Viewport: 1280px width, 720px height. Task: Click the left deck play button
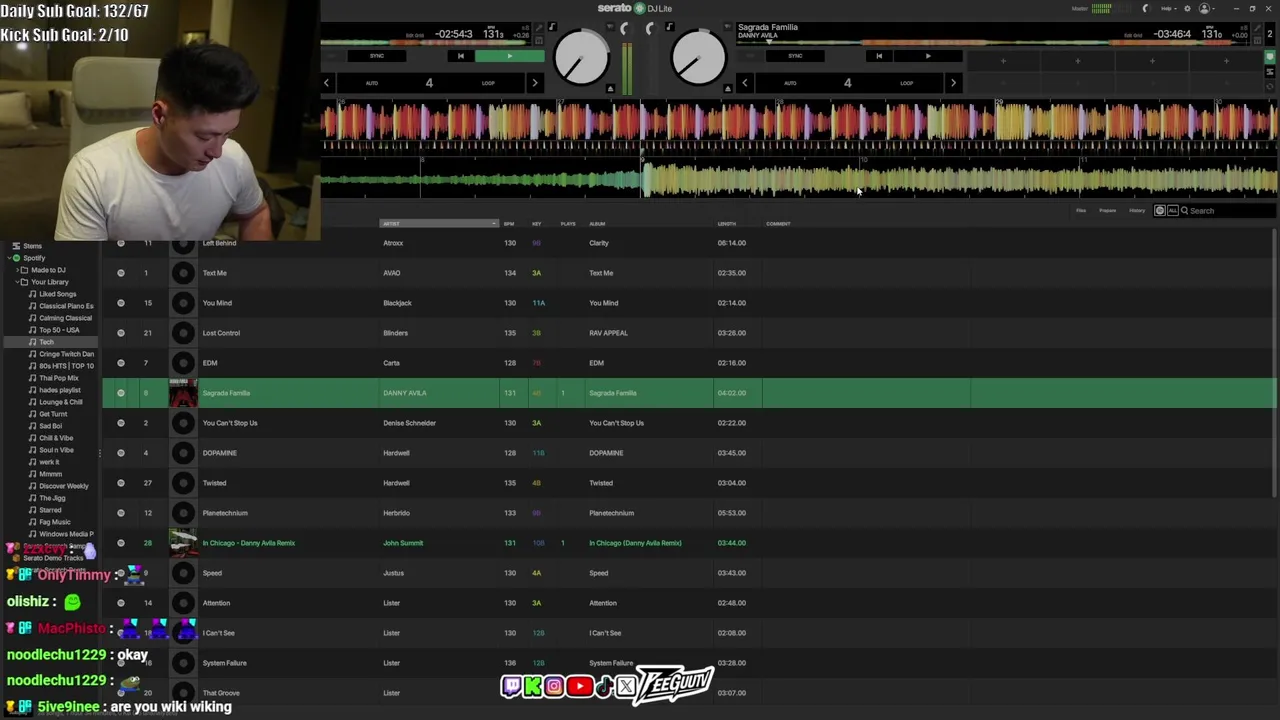(x=510, y=56)
